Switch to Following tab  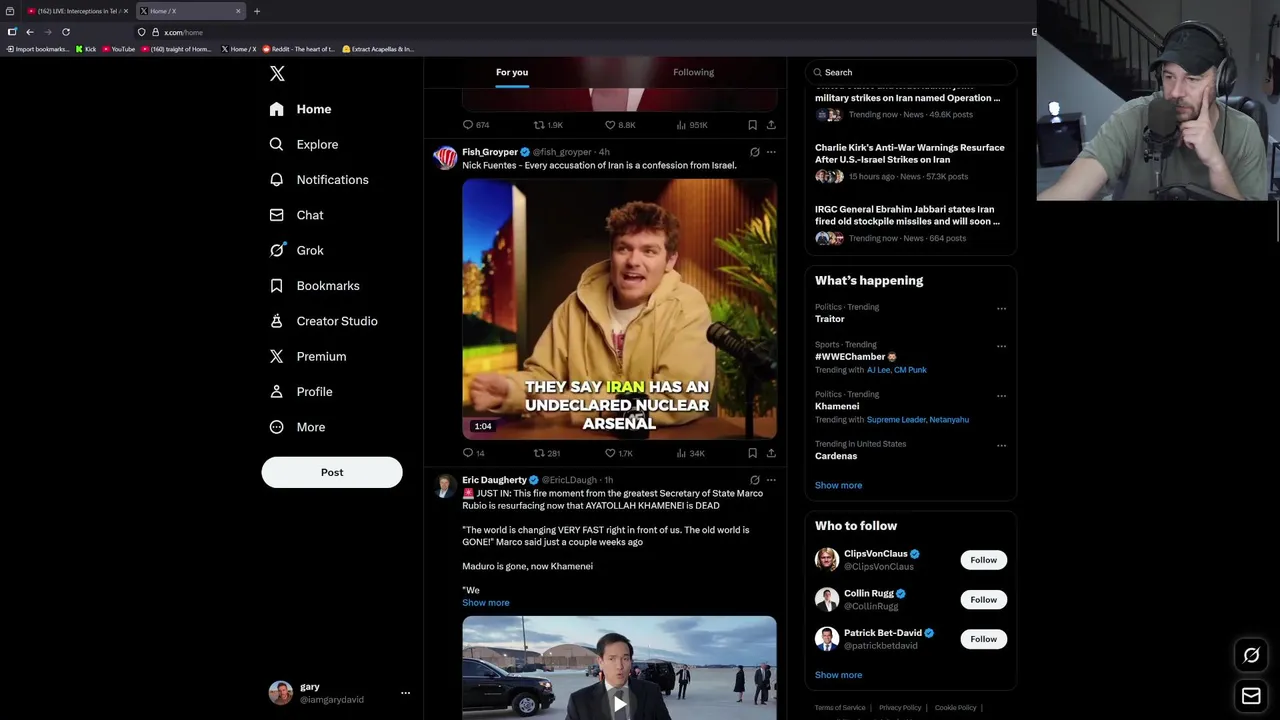pos(693,72)
